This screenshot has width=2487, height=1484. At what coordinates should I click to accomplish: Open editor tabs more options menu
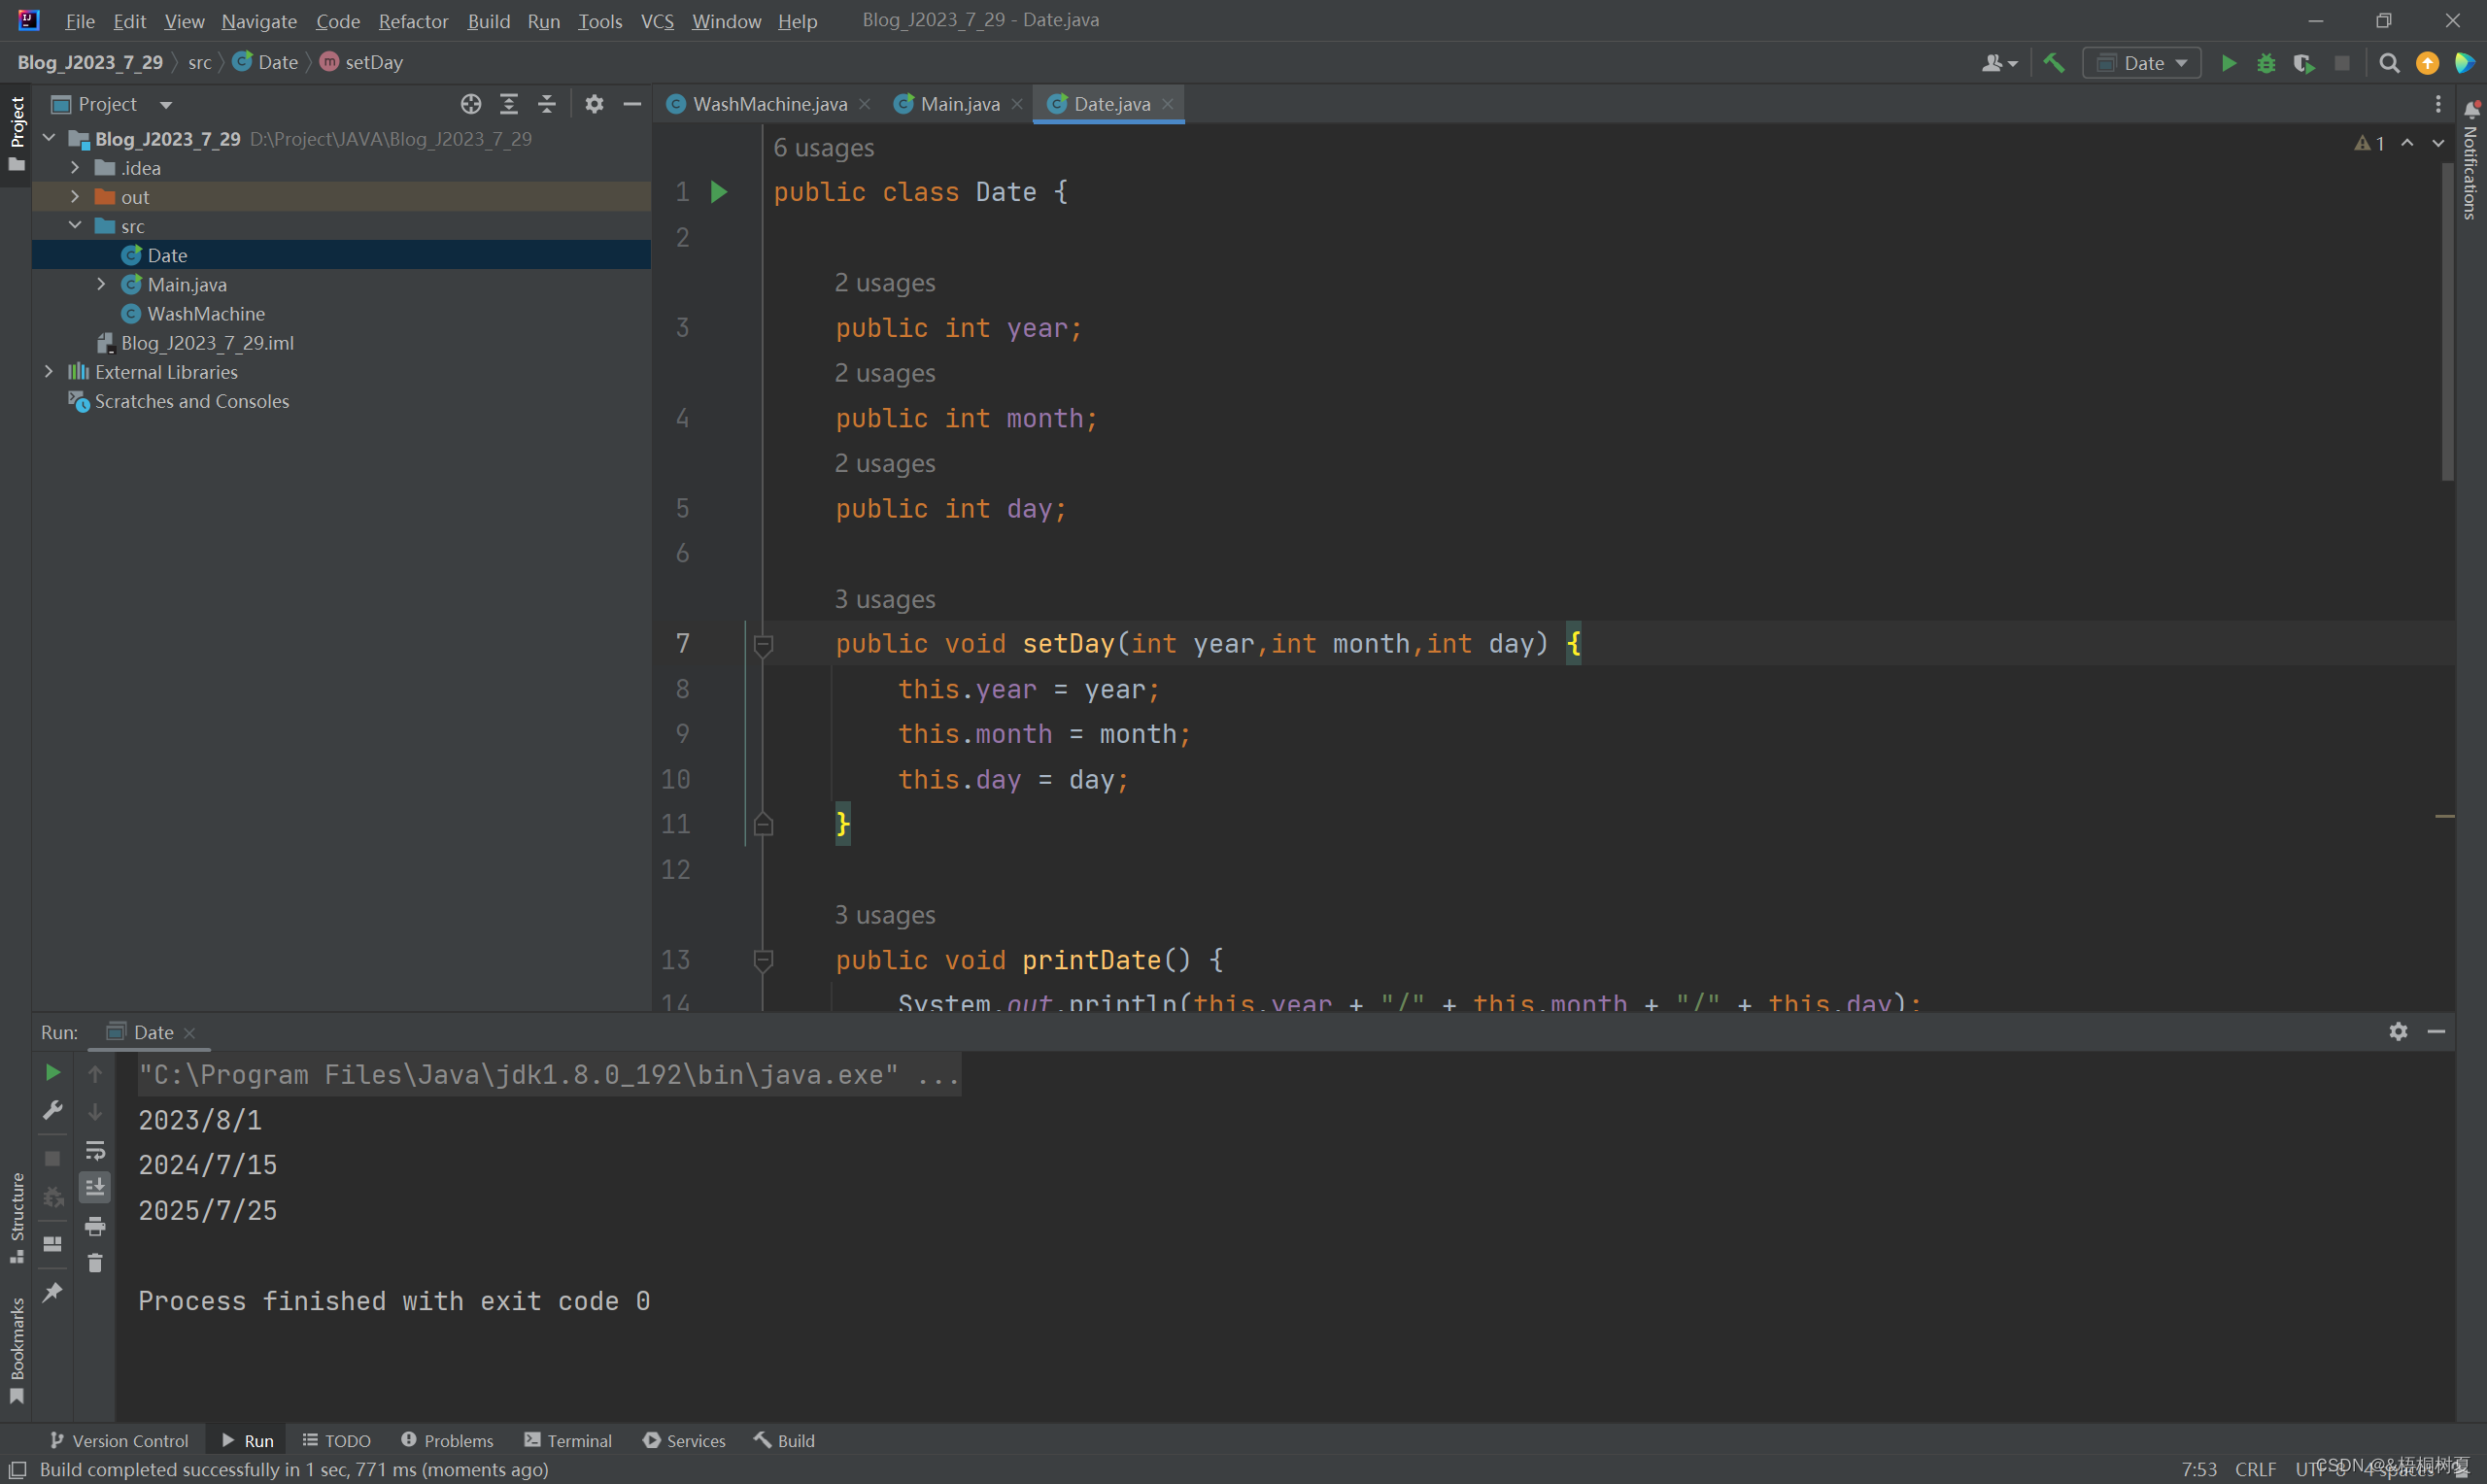pos(2438,104)
